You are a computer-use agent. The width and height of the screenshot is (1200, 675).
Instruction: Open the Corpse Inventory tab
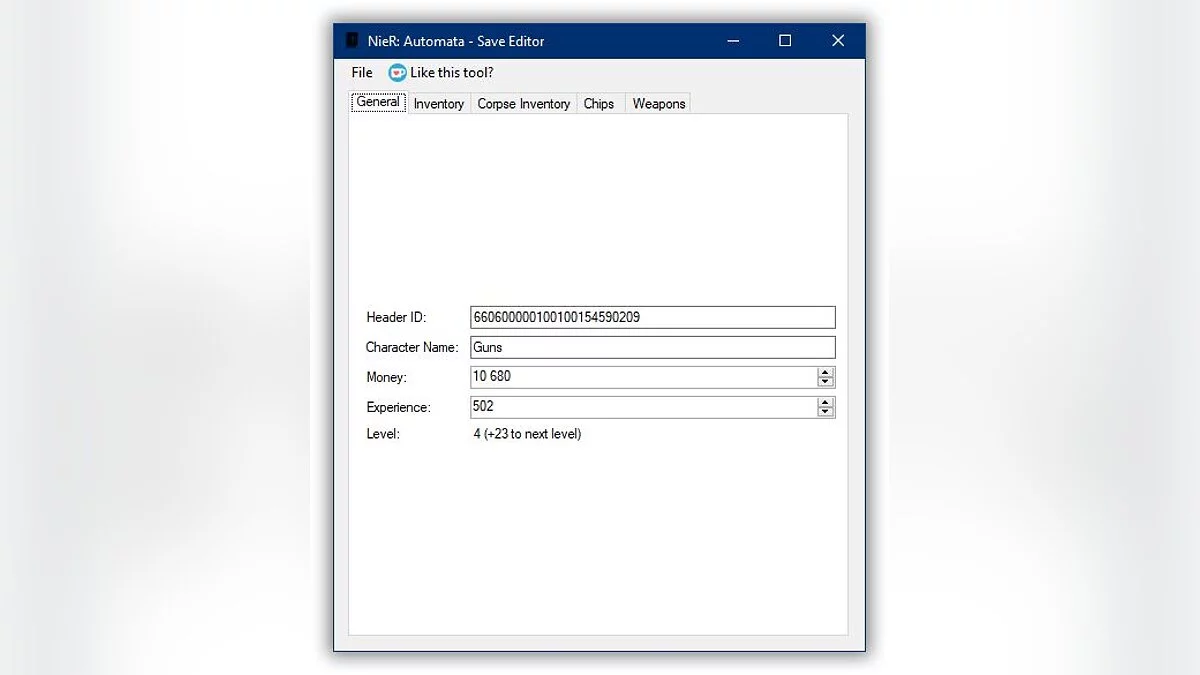524,104
